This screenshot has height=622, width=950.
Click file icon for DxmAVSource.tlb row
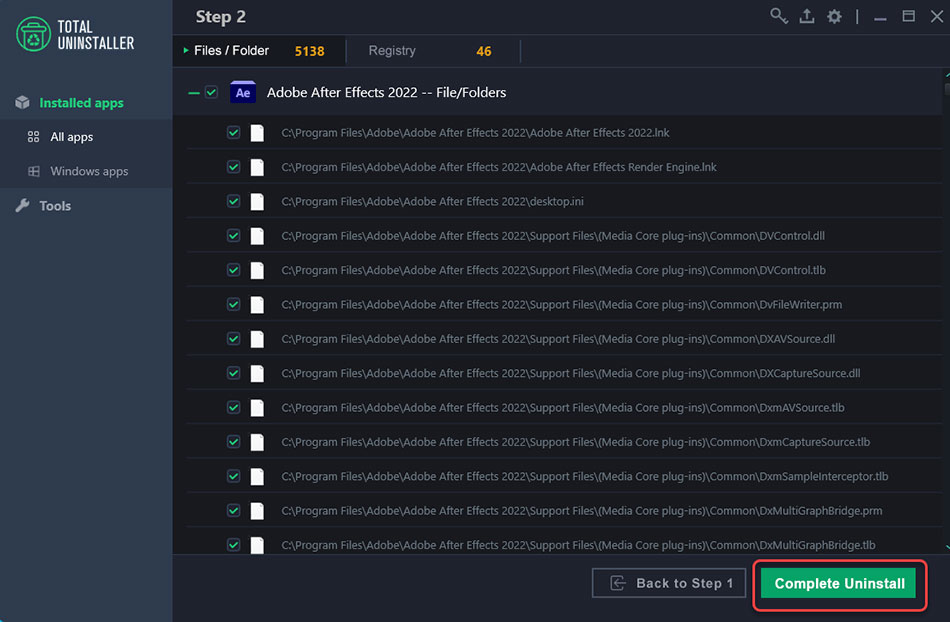click(257, 408)
